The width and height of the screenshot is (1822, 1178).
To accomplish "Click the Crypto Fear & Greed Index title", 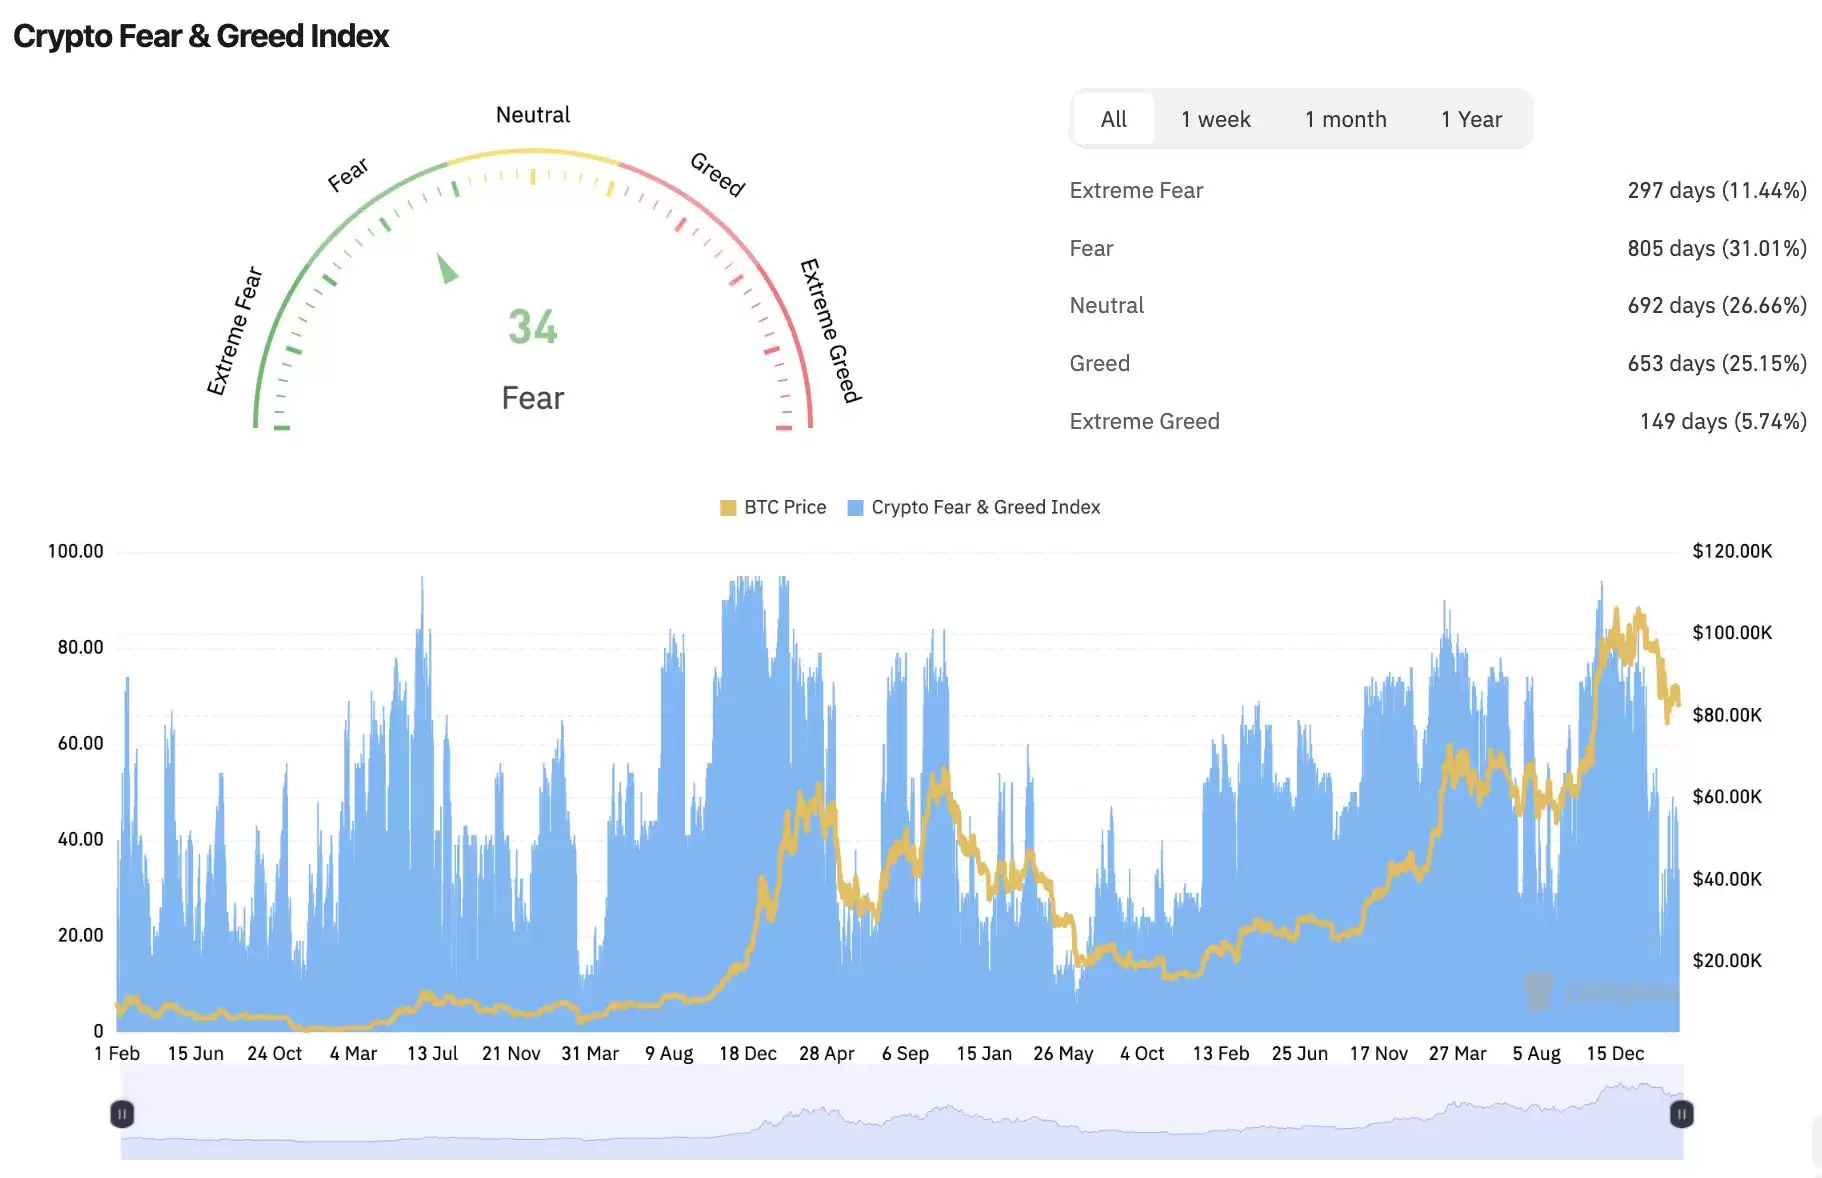I will point(201,36).
